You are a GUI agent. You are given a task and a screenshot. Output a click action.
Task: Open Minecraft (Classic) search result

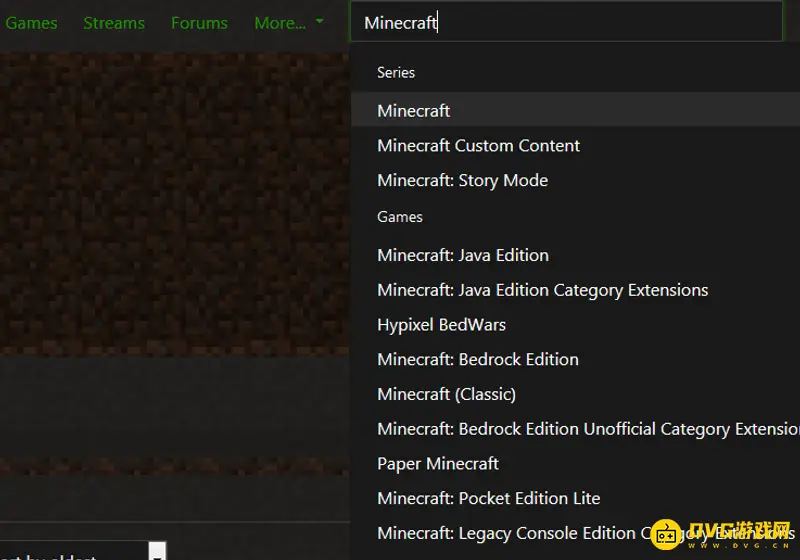pyautogui.click(x=446, y=394)
